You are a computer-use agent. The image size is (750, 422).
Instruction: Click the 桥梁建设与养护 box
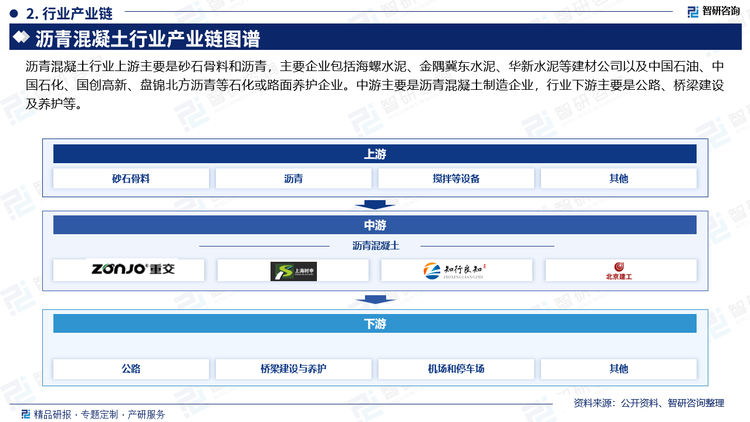293,368
